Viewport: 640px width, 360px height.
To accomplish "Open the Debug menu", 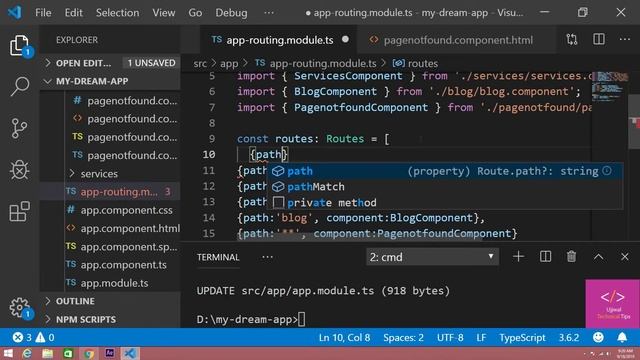I will click(x=231, y=13).
